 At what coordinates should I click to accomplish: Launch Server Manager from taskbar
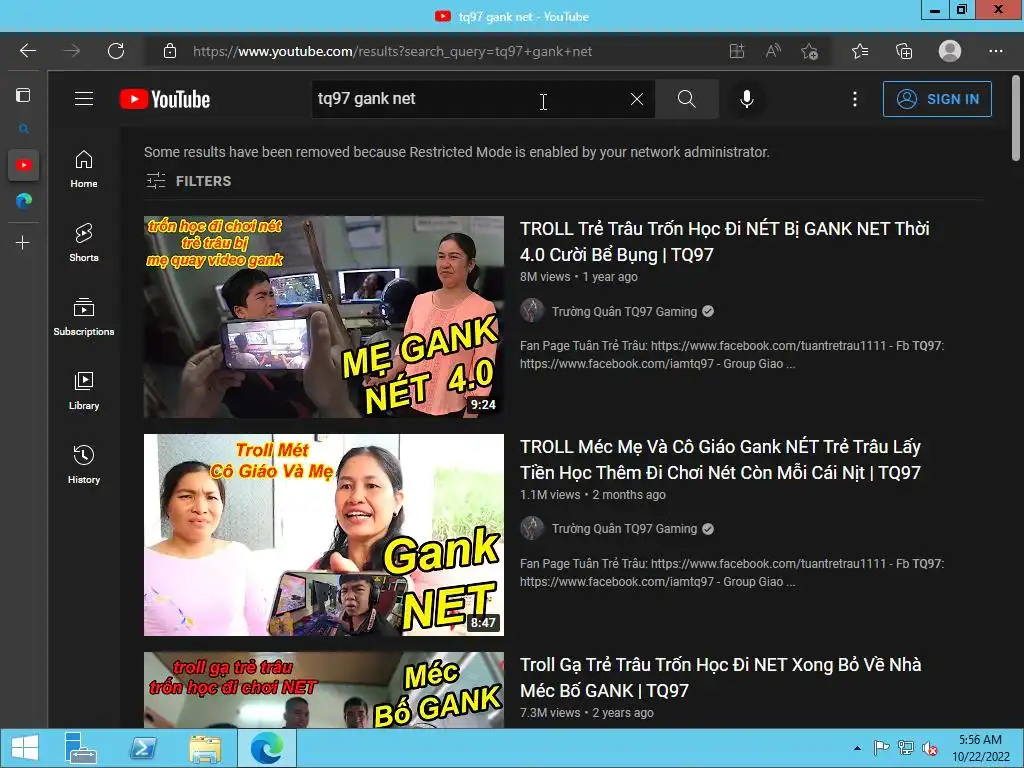click(80, 748)
